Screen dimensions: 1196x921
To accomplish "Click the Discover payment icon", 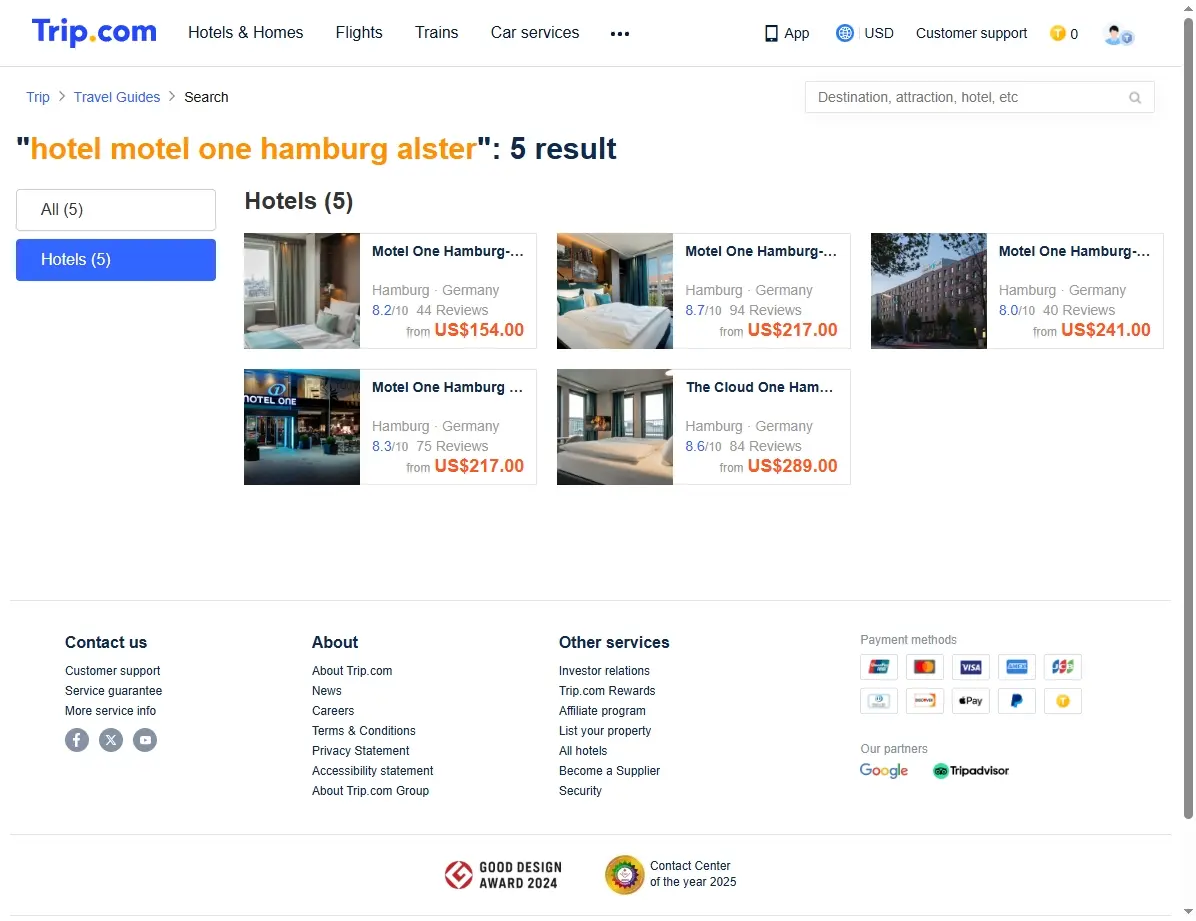I will (x=924, y=700).
